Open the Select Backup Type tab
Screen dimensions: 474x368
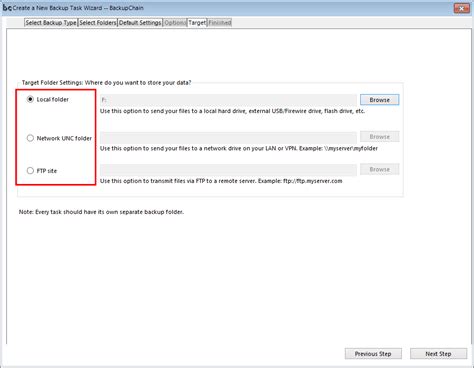pyautogui.click(x=51, y=23)
